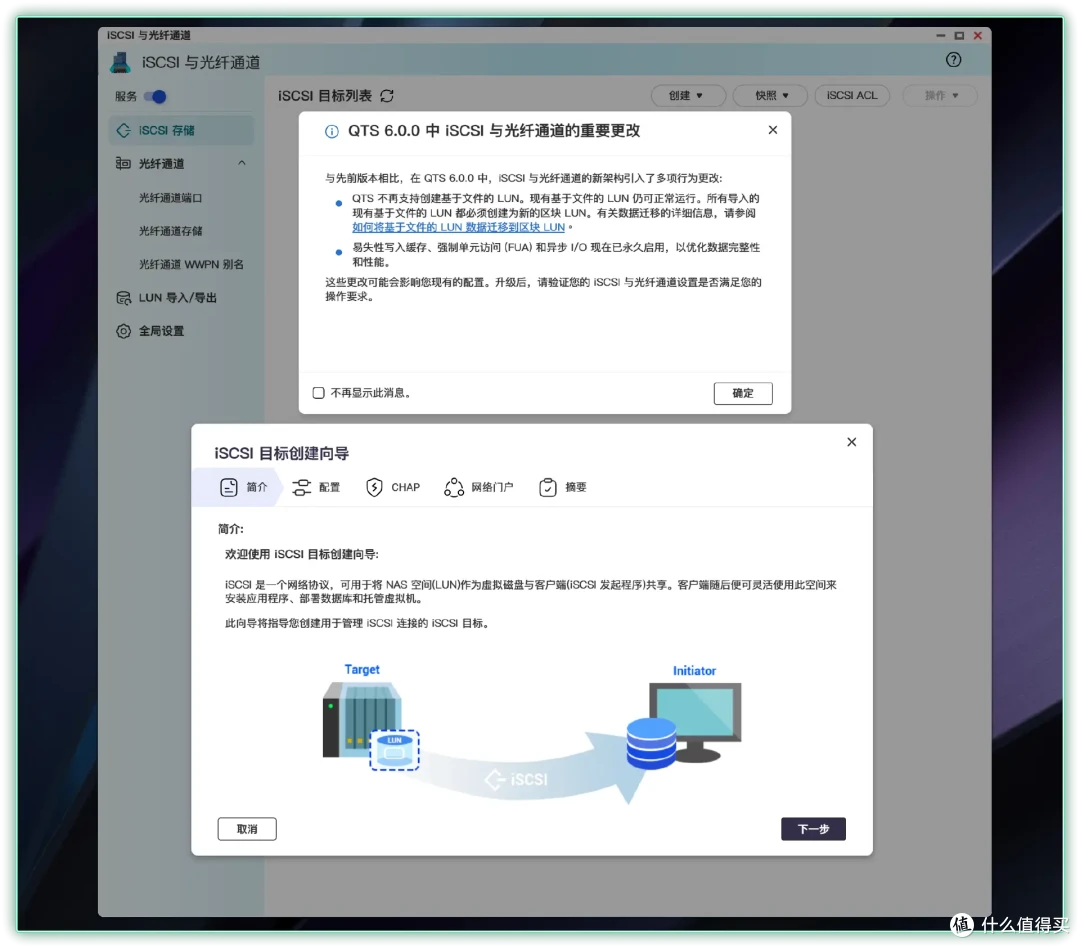This screenshot has height=948, width=1080.
Task: Click the 光纤通道 sidebar icon
Action: tap(123, 163)
